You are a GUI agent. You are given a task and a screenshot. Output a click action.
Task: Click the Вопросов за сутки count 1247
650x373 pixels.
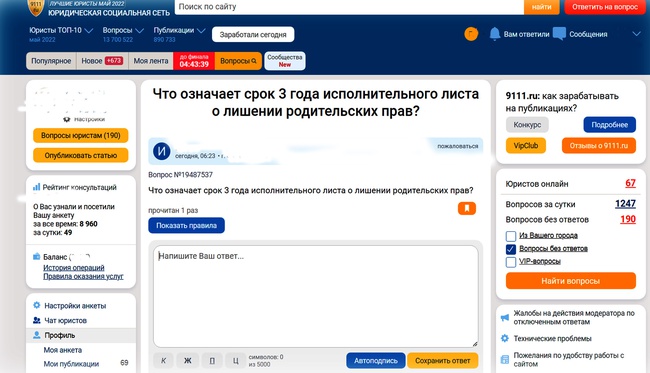625,203
